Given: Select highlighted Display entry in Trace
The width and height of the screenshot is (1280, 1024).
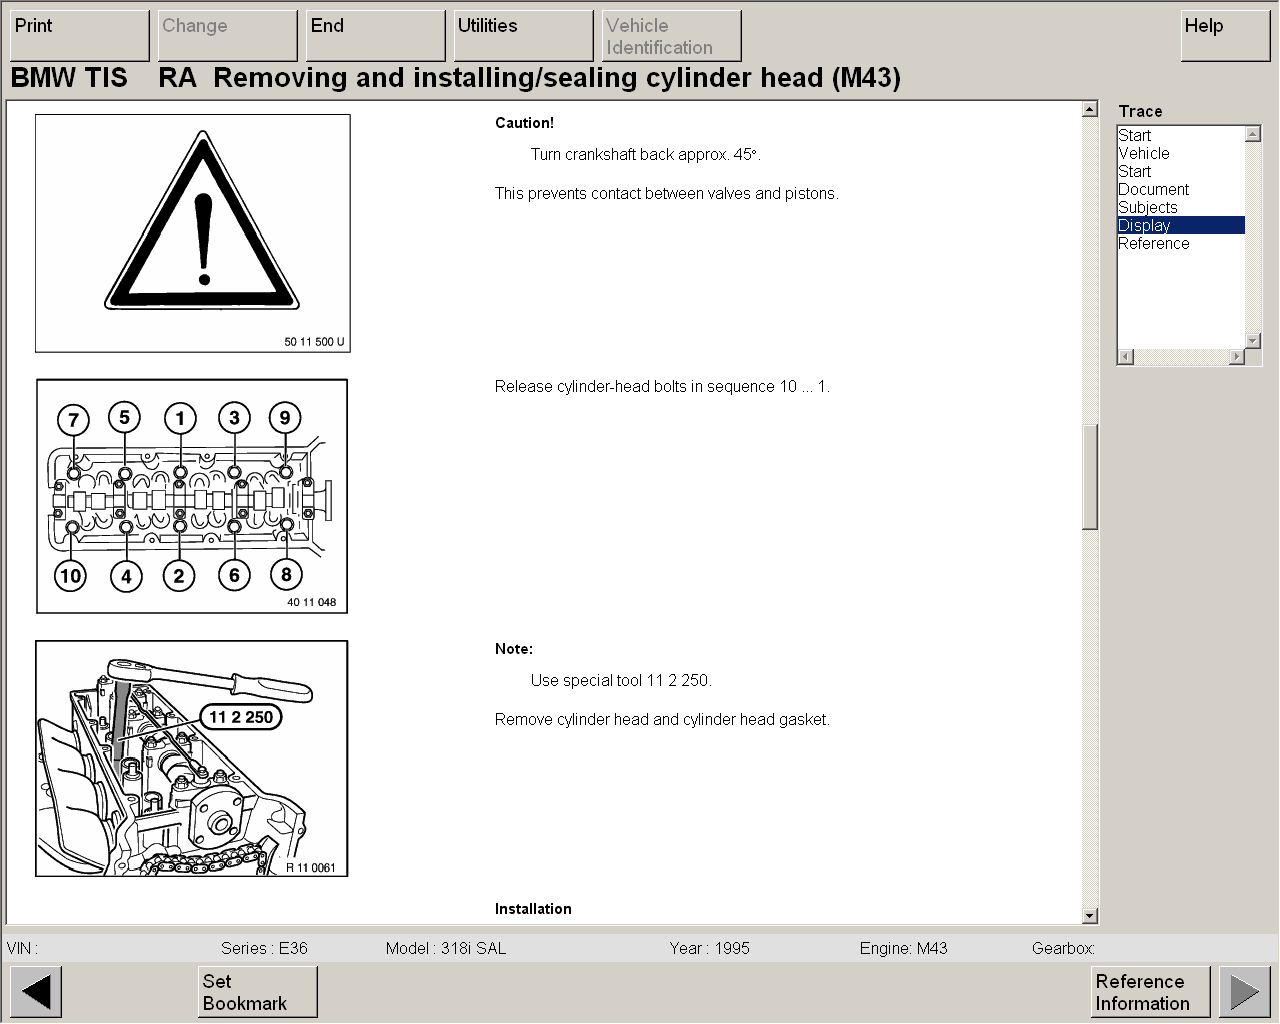Looking at the screenshot, I should tap(1181, 225).
